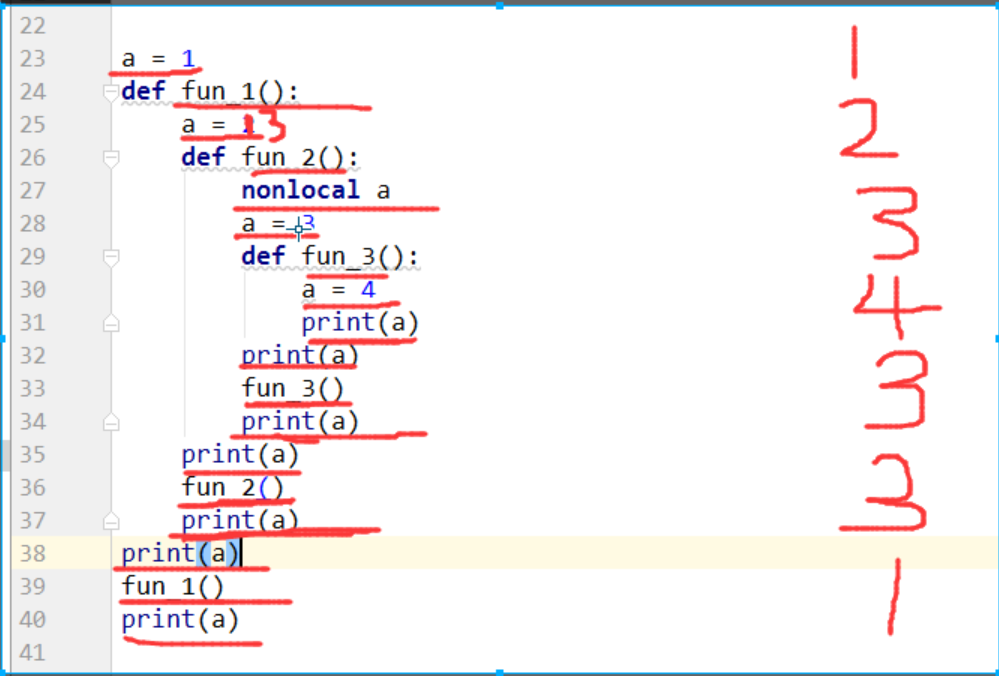This screenshot has width=999, height=676.
Task: Click line number 38 in the gutter
Action: click(x=32, y=554)
